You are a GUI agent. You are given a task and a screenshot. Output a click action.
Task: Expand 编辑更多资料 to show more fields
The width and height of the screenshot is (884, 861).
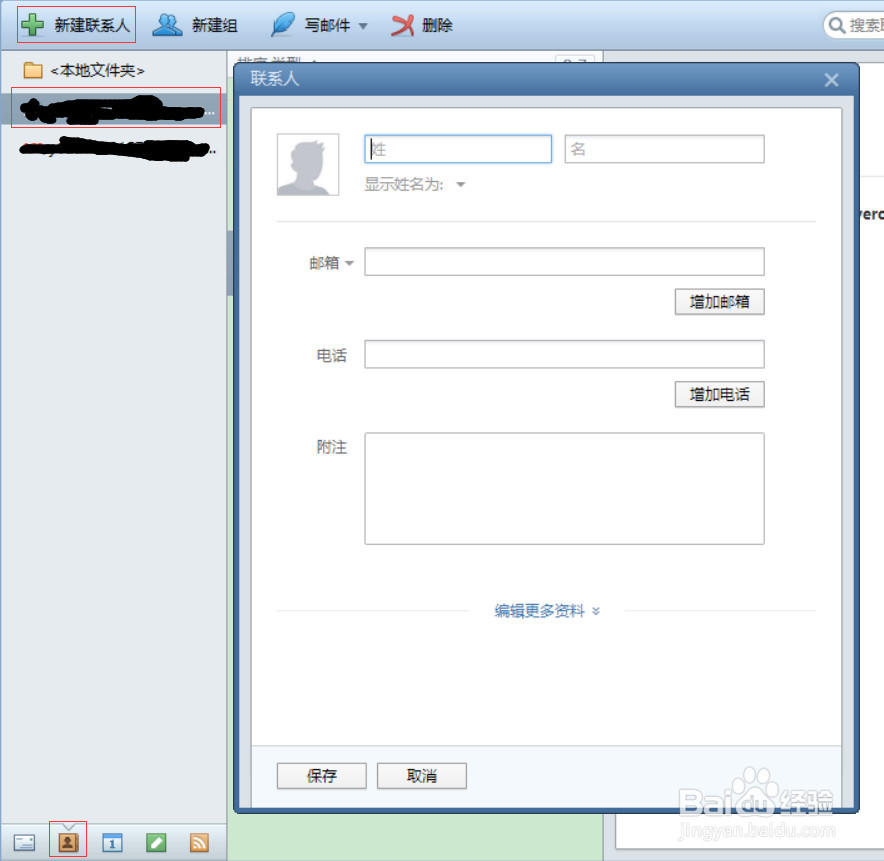[x=547, y=610]
